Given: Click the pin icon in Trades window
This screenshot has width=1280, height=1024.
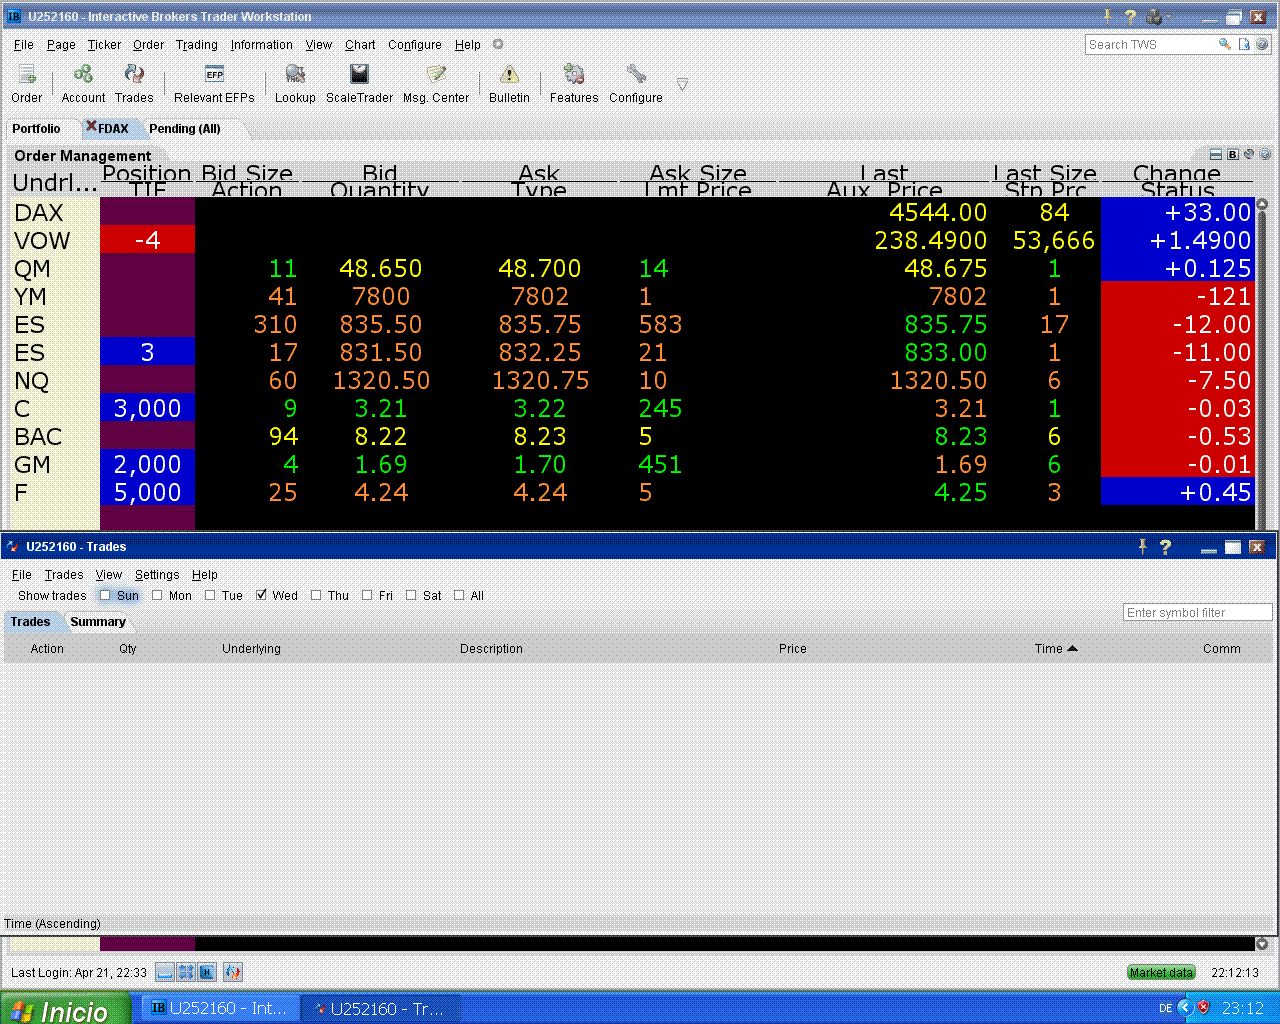Looking at the screenshot, I should point(1142,546).
